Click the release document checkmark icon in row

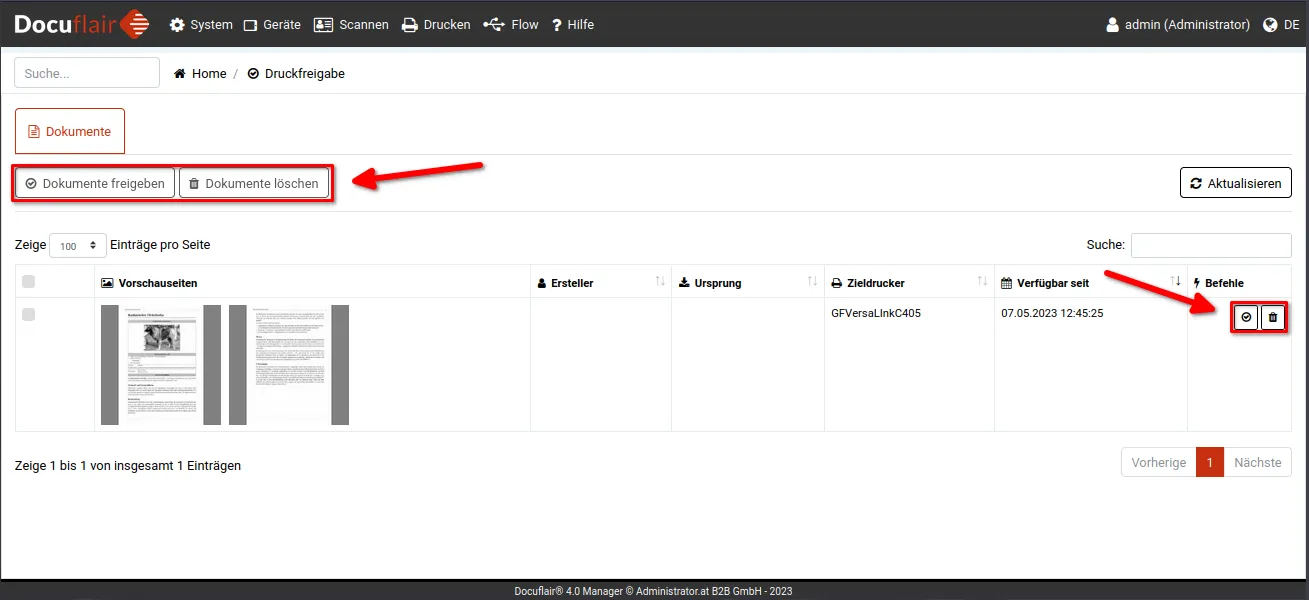point(1246,317)
